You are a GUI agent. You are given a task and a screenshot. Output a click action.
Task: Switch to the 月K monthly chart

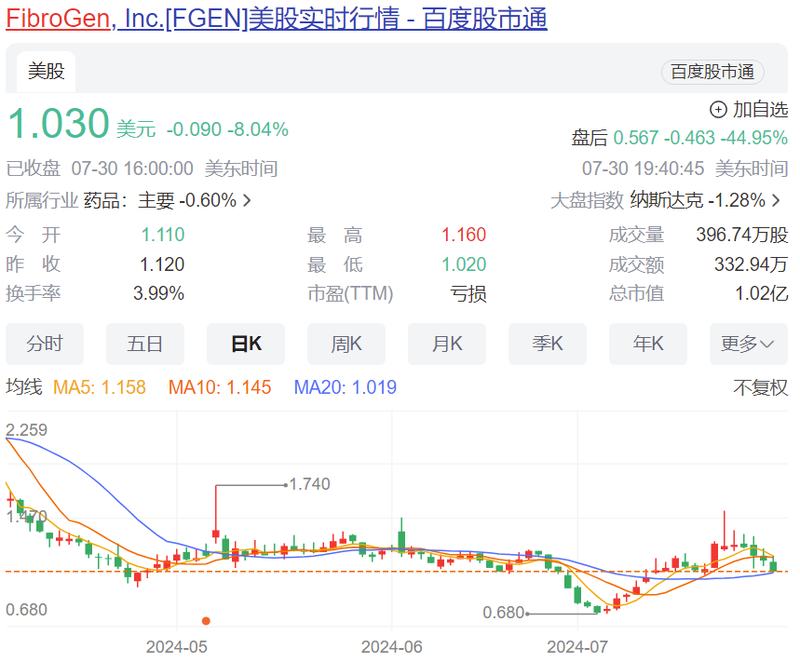pyautogui.click(x=447, y=343)
